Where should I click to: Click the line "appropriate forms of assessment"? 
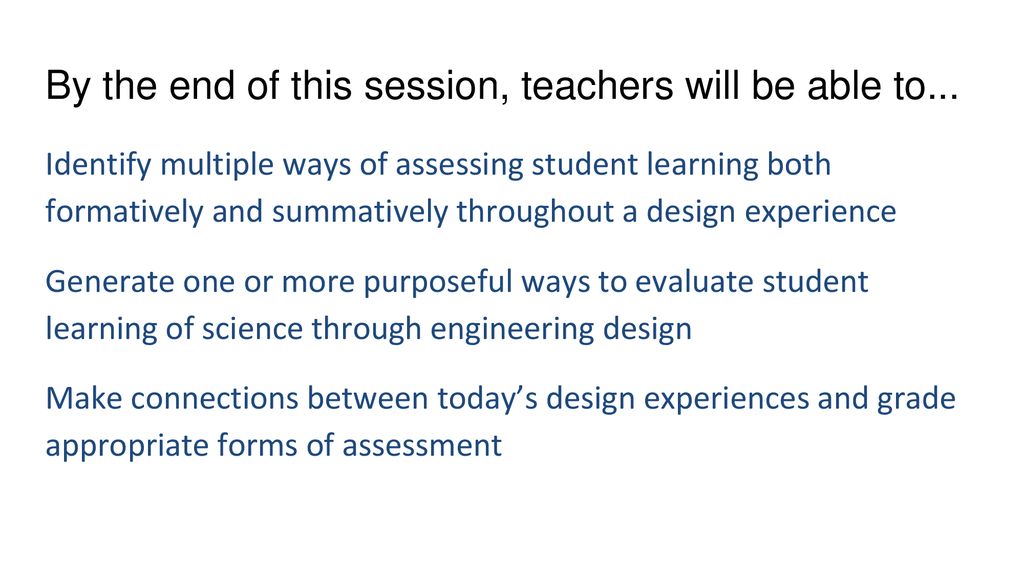274,447
